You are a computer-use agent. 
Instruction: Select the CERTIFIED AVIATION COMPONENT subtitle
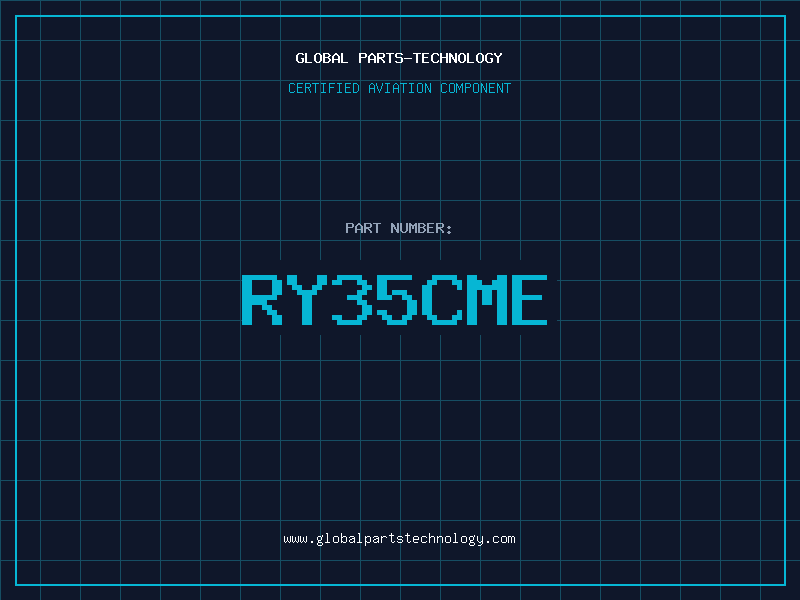coord(399,88)
